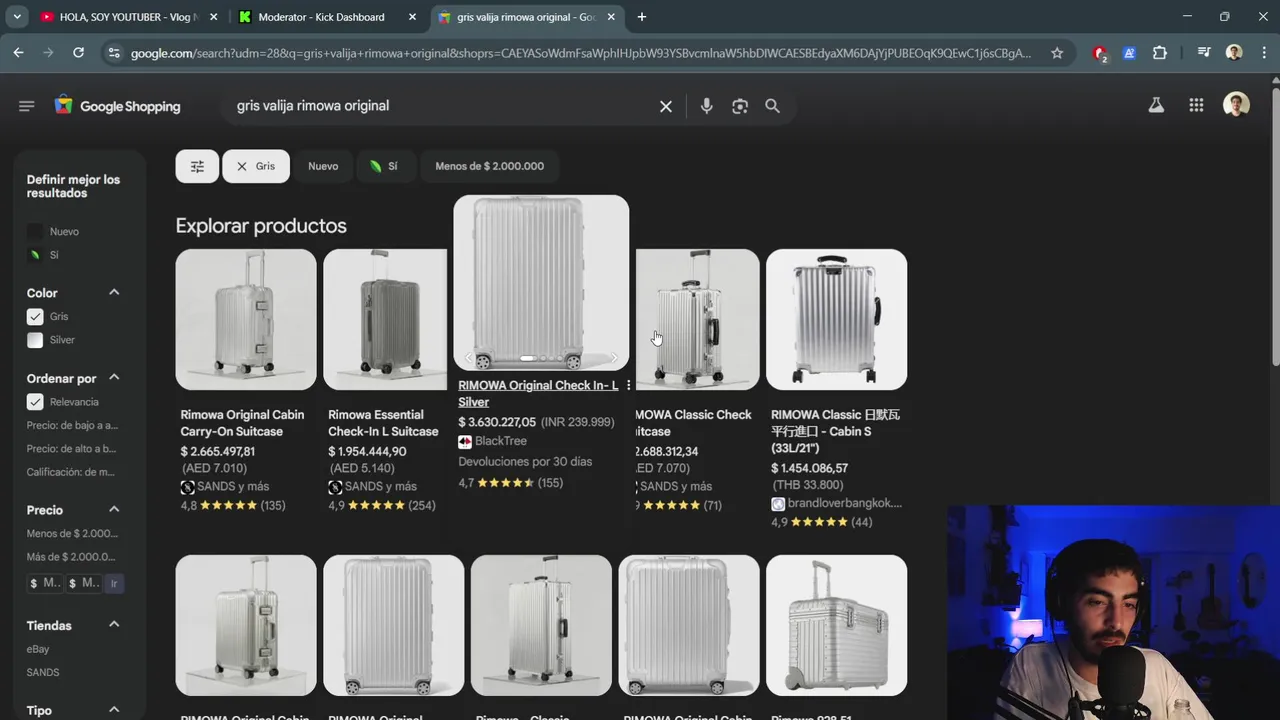Click the red extension icon in toolbar
The image size is (1280, 720).
(x=1100, y=53)
